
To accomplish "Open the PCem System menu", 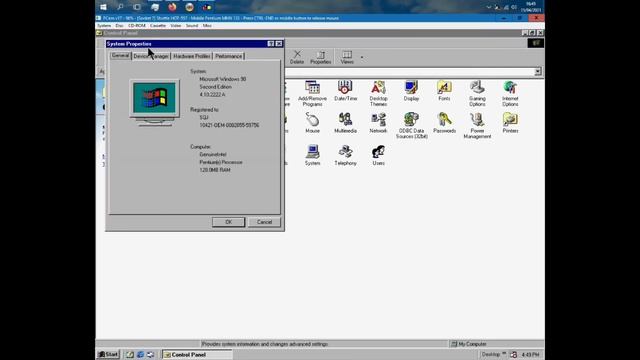I will (104, 25).
